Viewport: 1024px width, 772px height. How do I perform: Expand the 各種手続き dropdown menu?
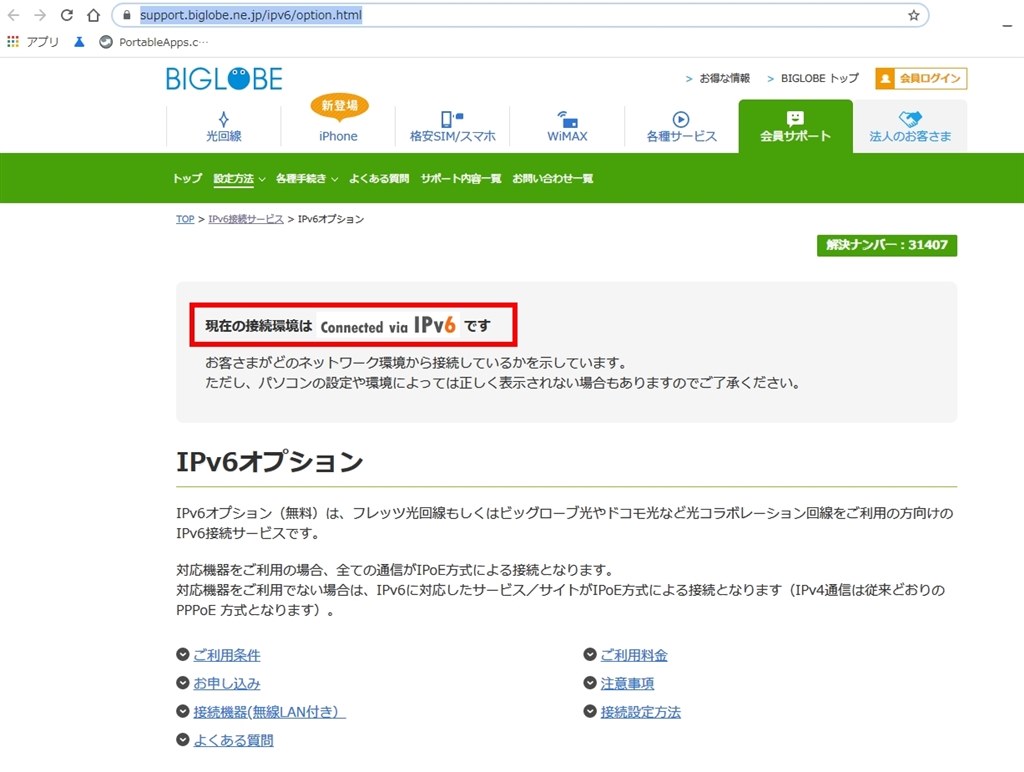303,178
